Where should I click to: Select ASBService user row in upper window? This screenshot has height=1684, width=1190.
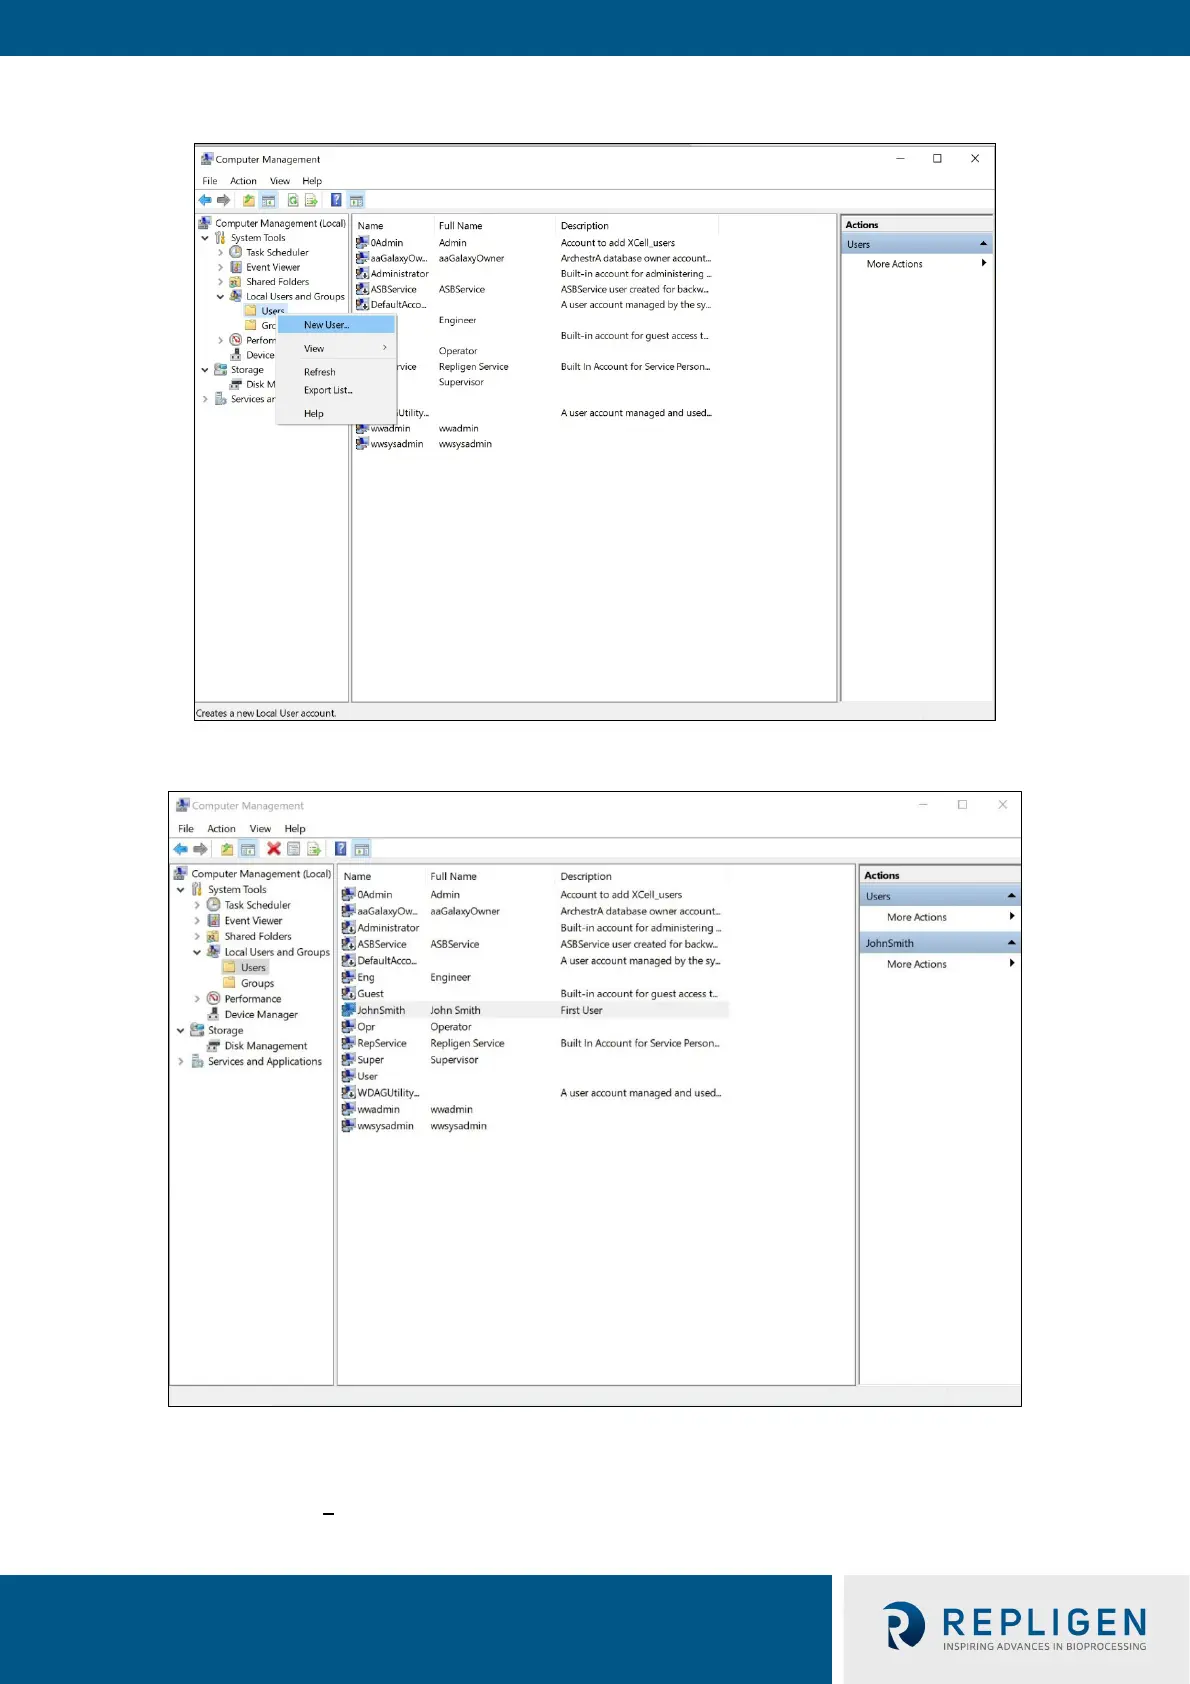coord(535,289)
